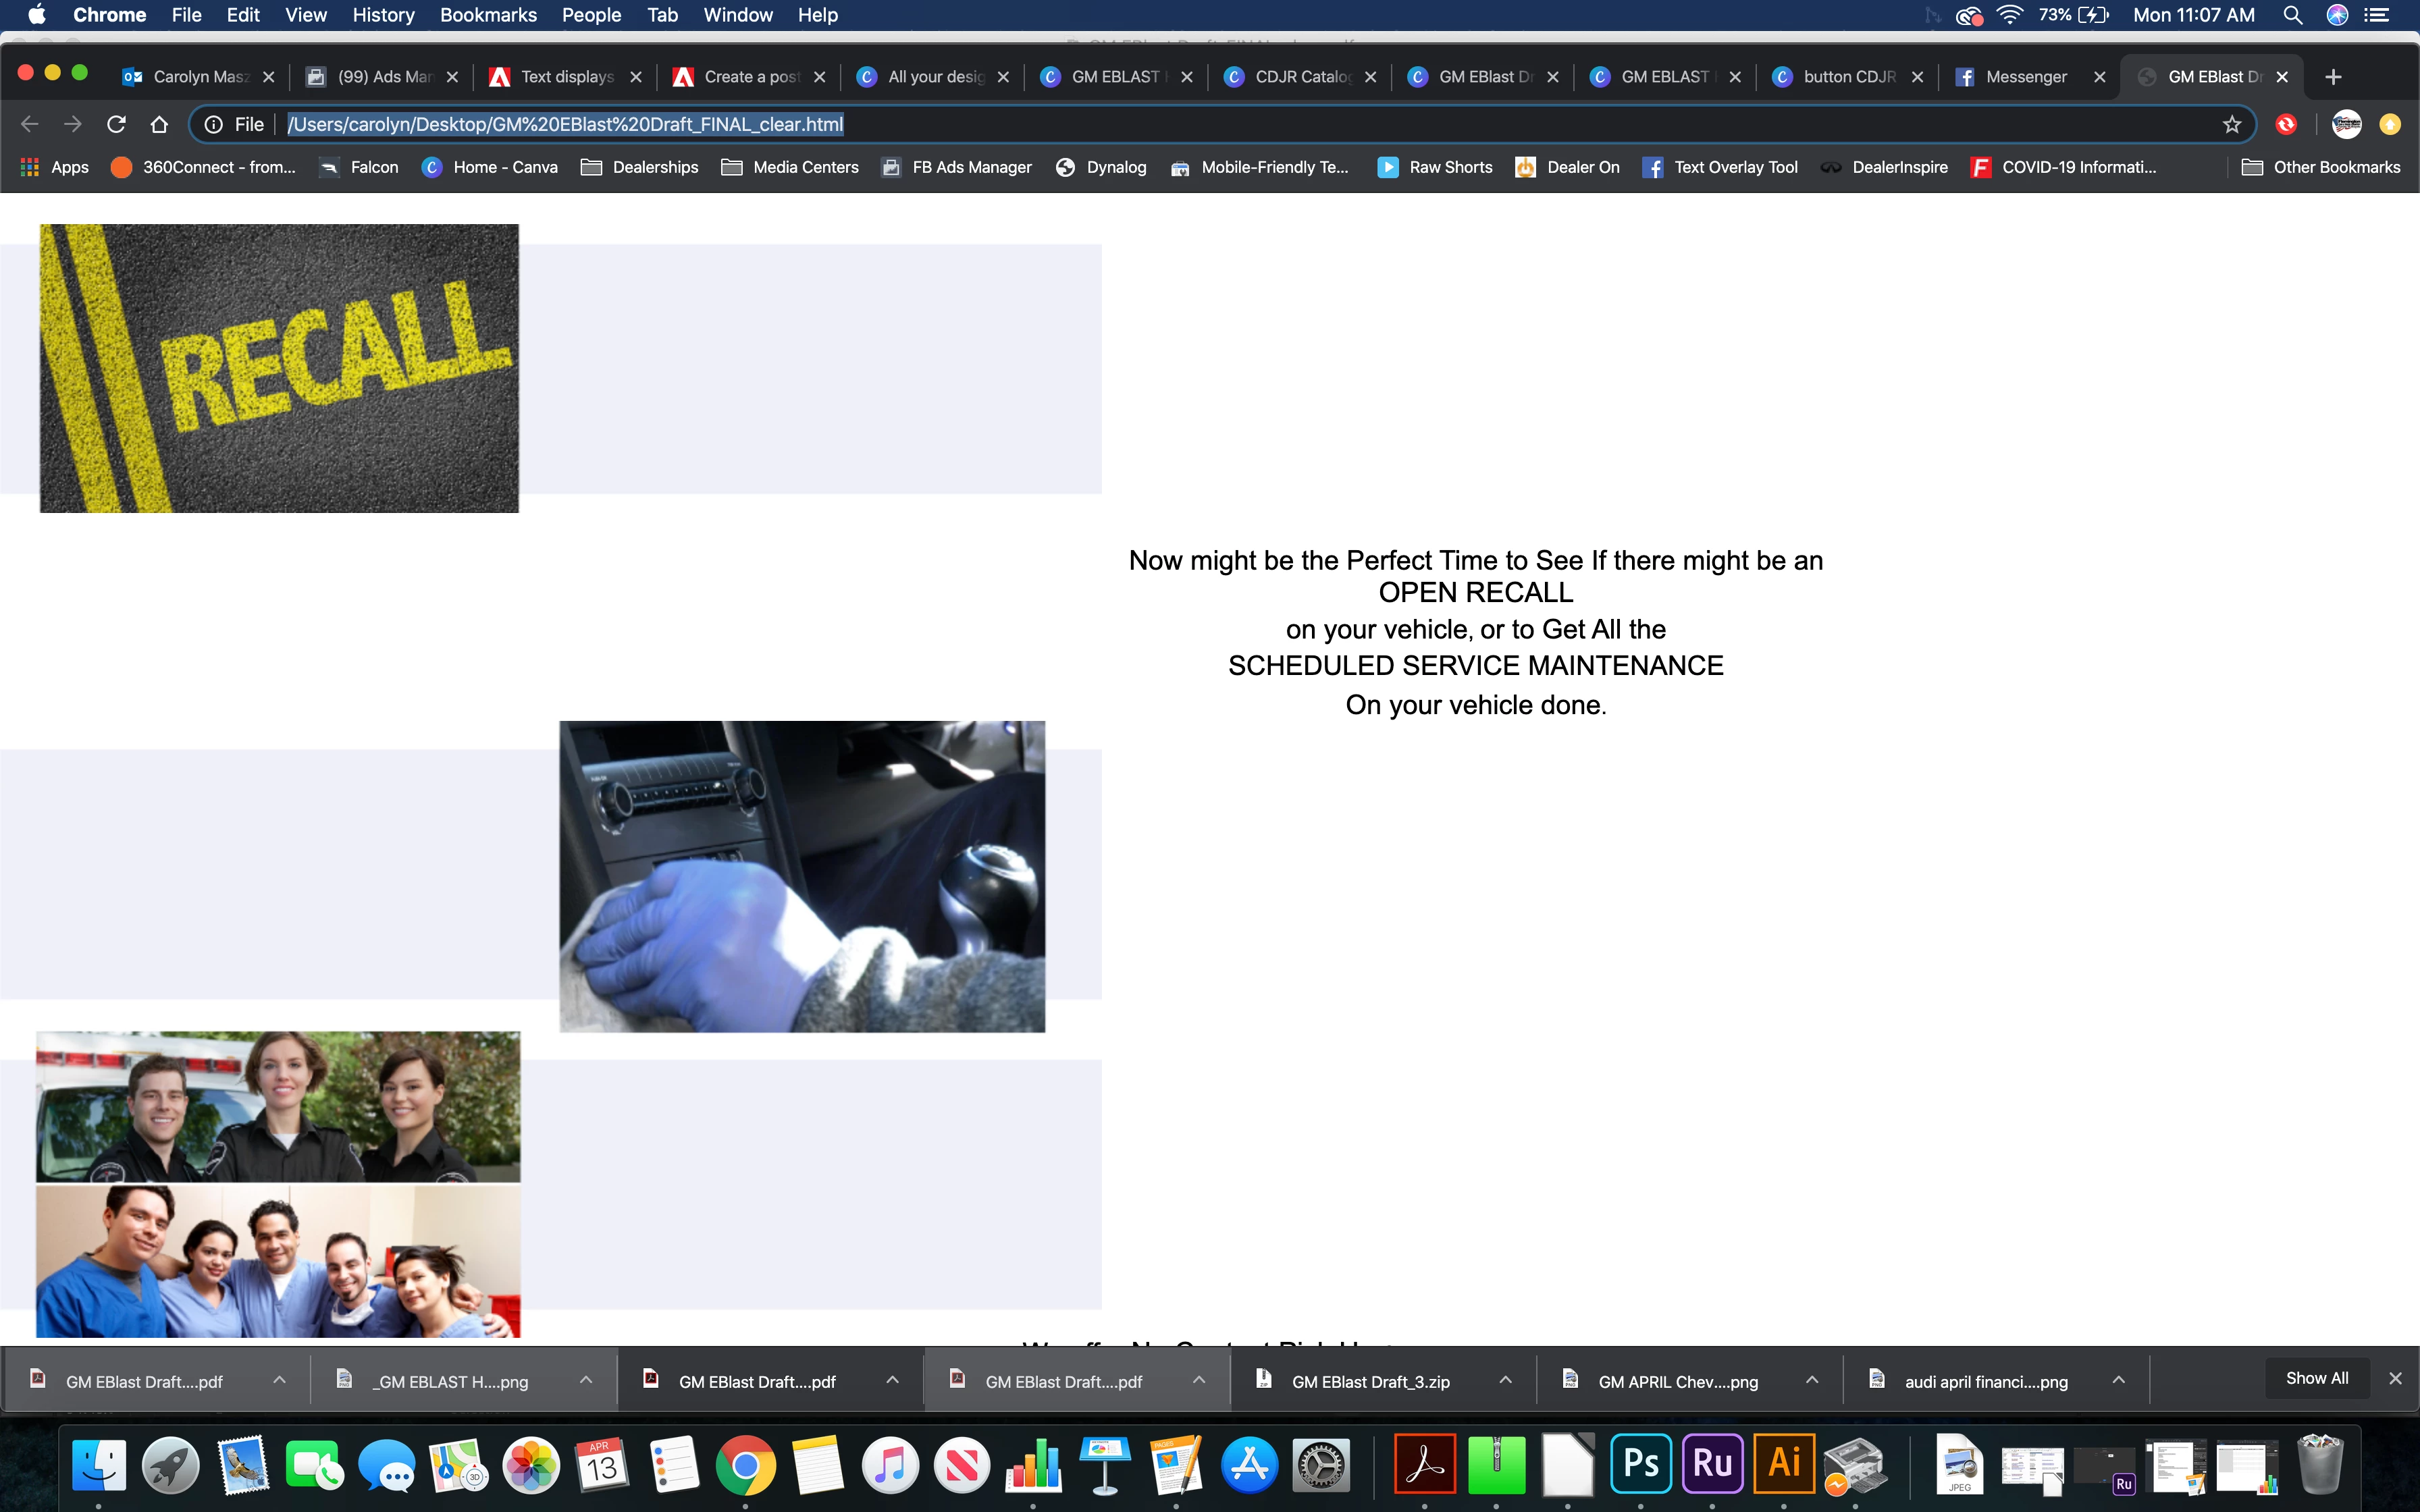Viewport: 2420px width, 1512px height.
Task: Expand options for audi april financi png download
Action: coord(2118,1380)
